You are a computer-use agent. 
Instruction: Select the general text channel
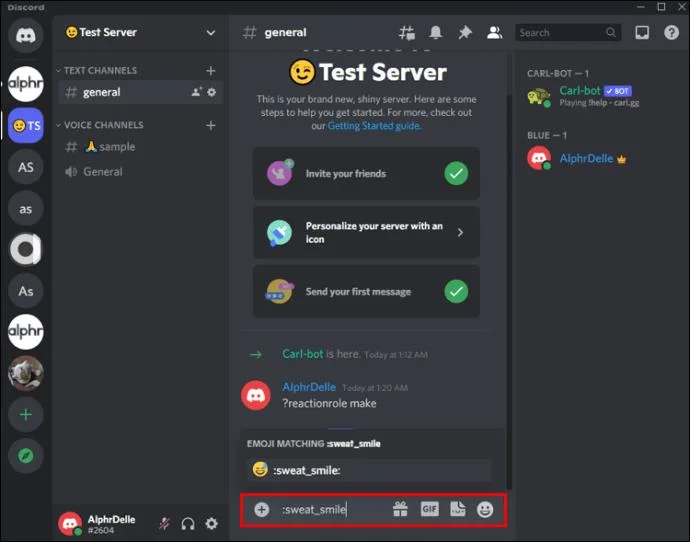(140, 92)
